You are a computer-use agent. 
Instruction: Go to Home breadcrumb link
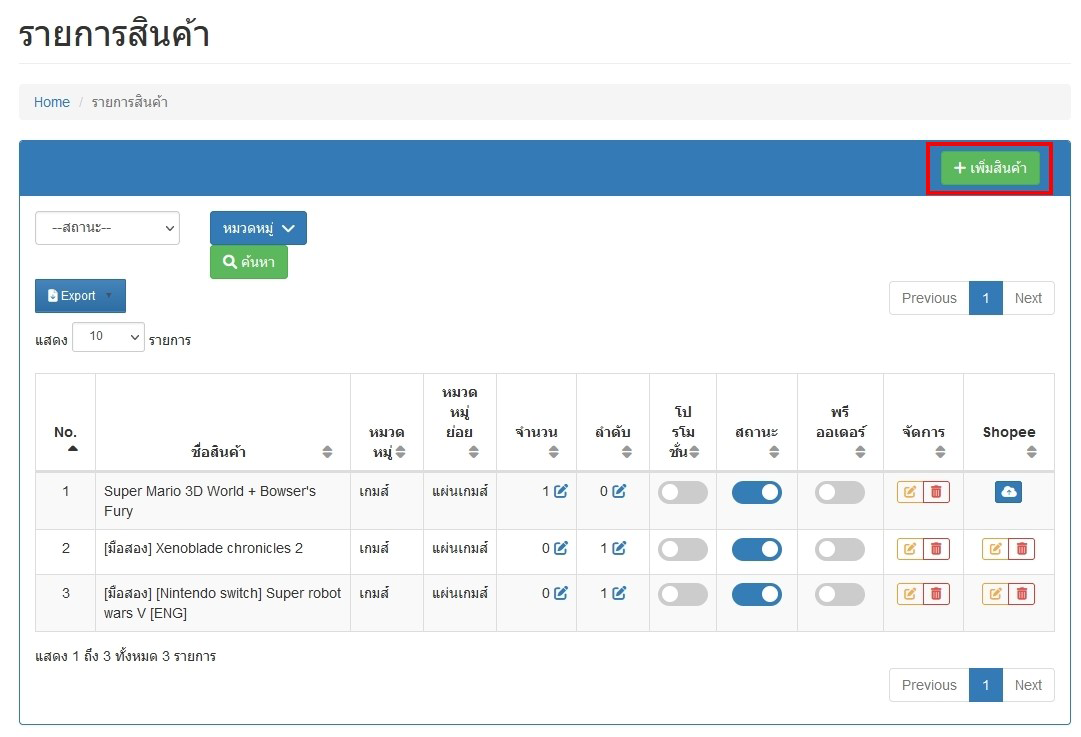click(x=52, y=102)
